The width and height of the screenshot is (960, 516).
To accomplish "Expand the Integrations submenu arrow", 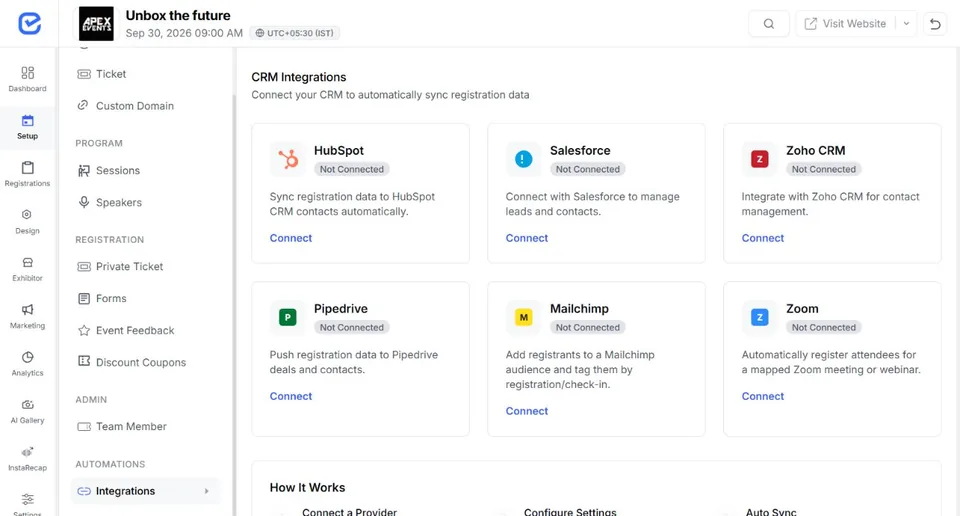I will [x=206, y=491].
